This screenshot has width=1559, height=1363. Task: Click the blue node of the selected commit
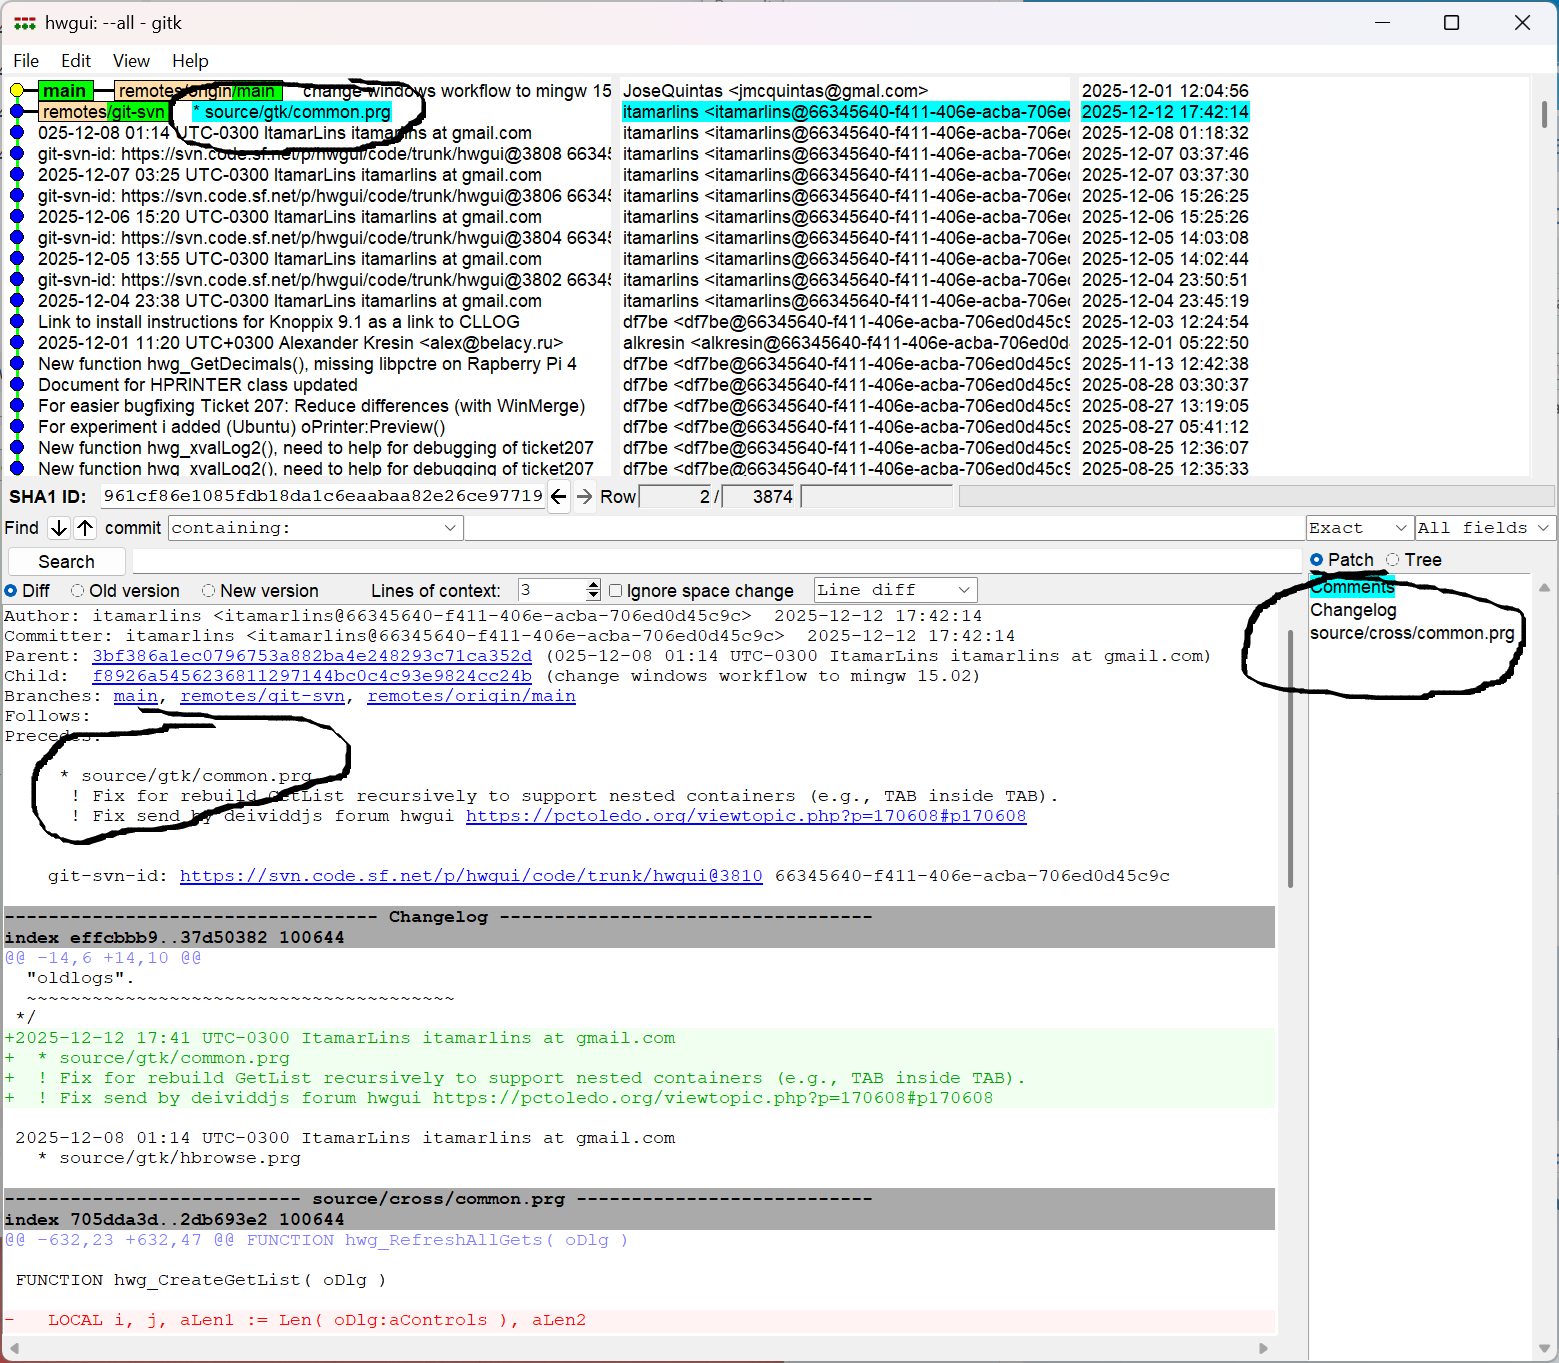coord(17,111)
